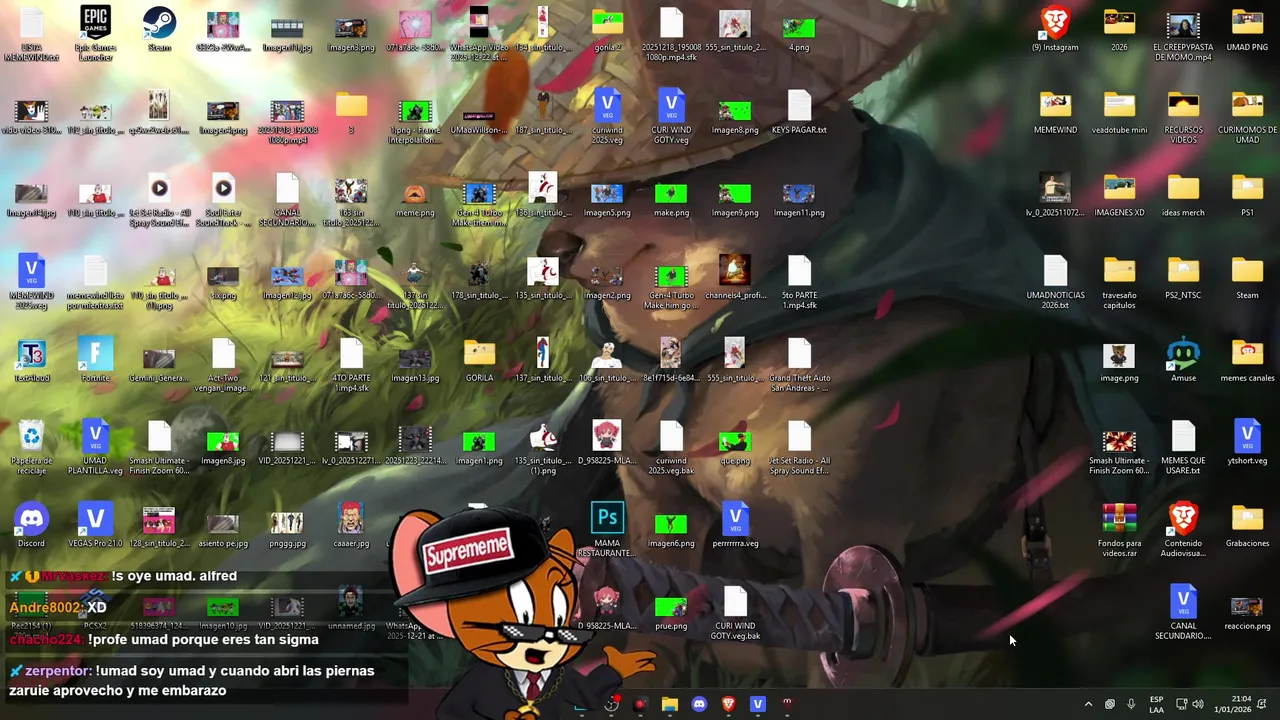Image resolution: width=1280 pixels, height=720 pixels.
Task: Select the Soul Eater Soundtrack media file
Action: click(x=223, y=199)
